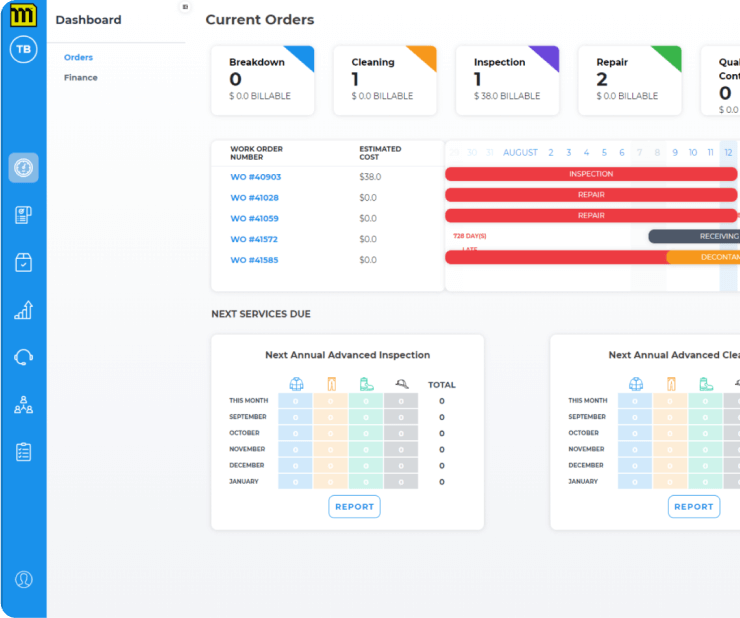Open work order WO #41585

[254, 260]
